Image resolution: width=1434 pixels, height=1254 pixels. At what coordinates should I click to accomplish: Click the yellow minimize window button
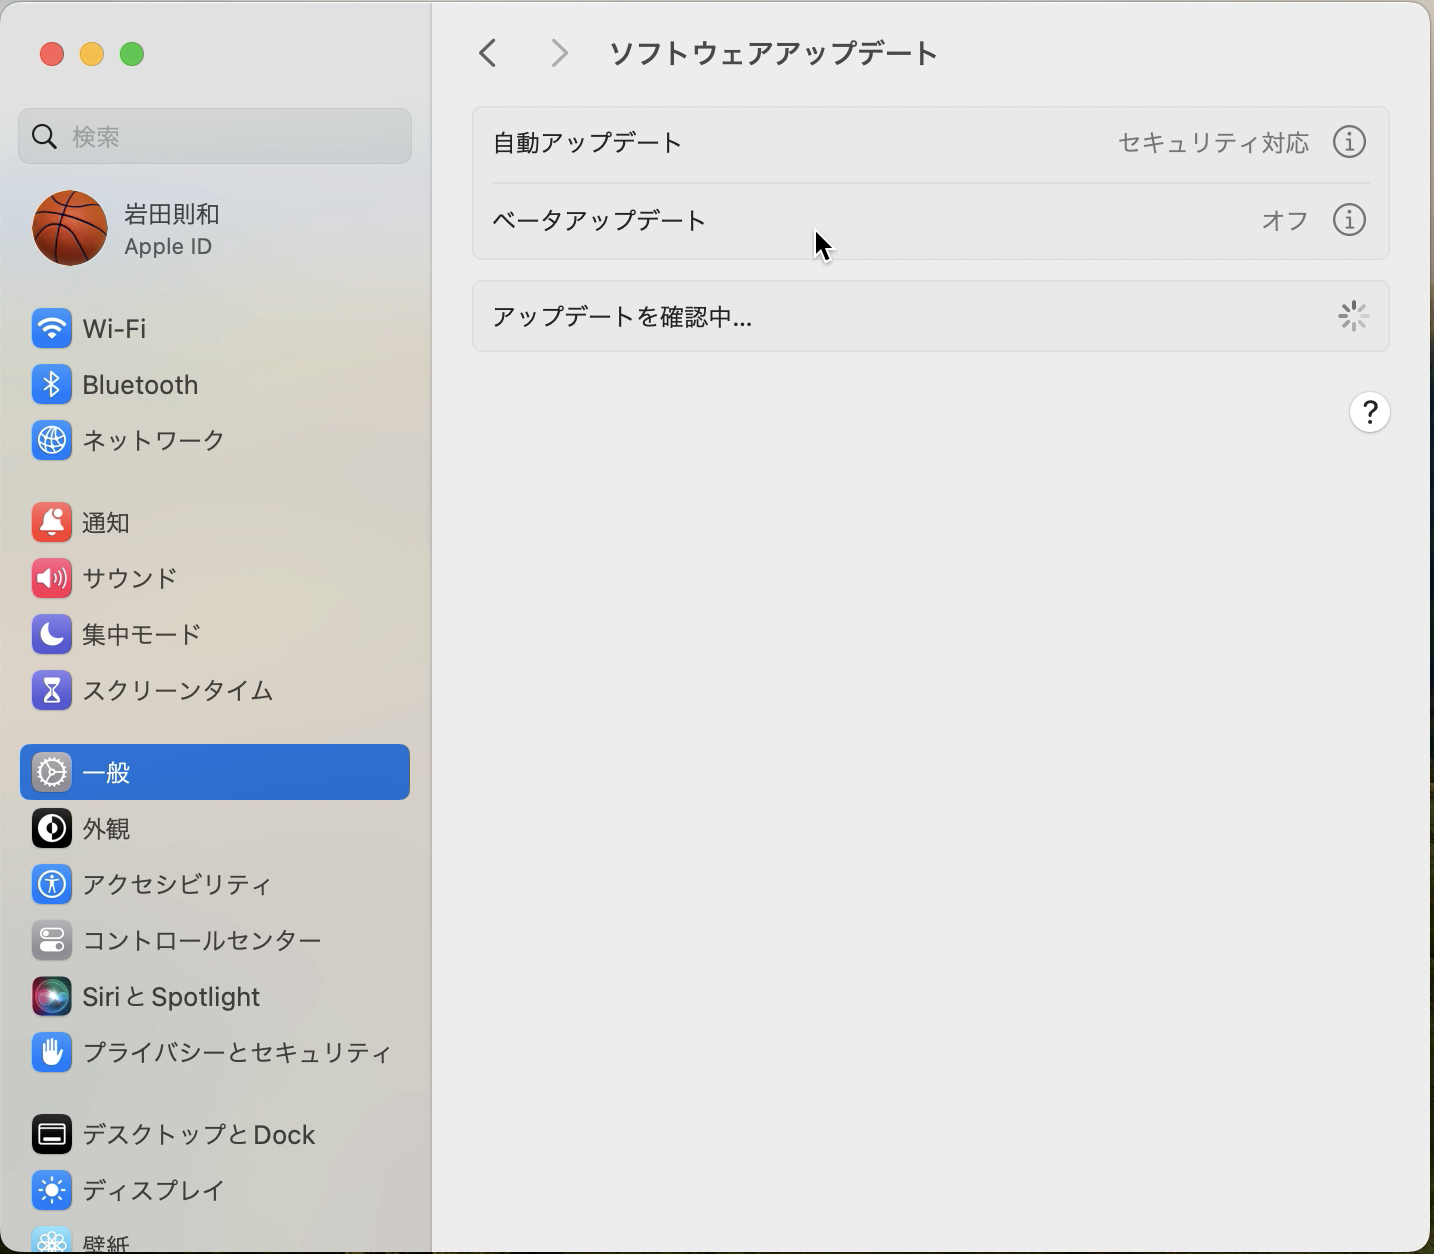(x=92, y=54)
